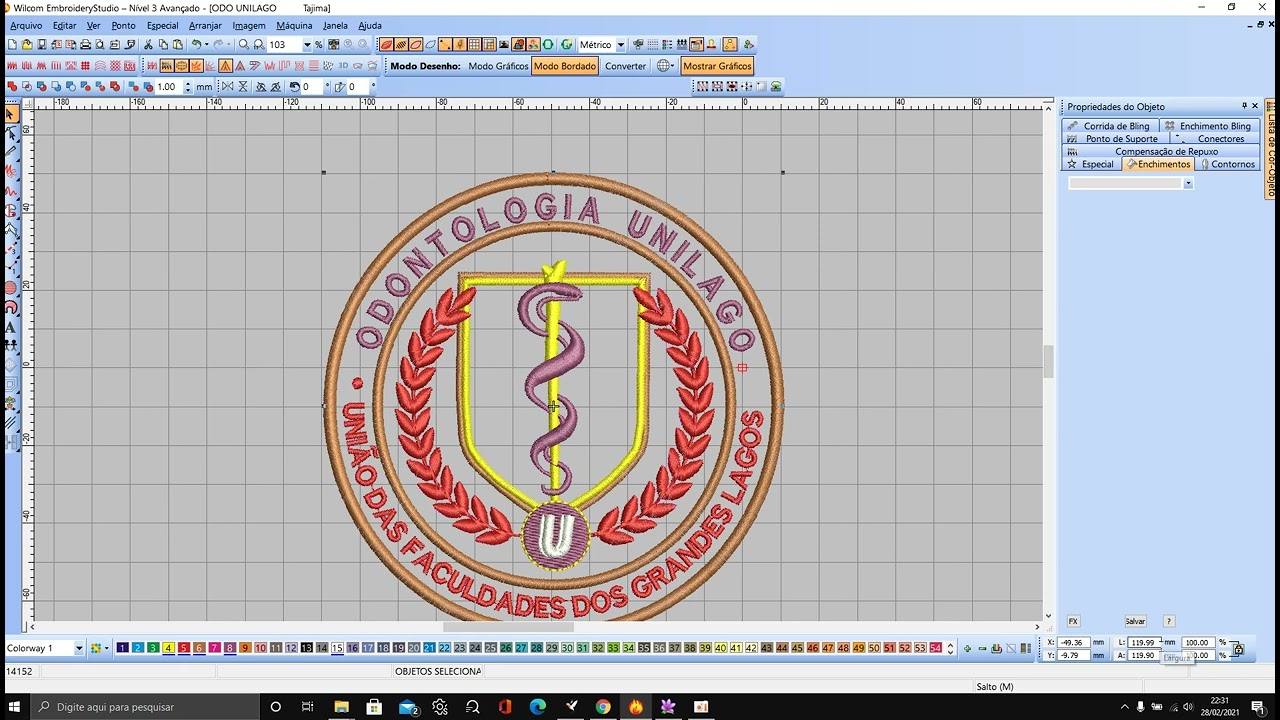Toggle the show grid icon
Screen dimensions: 1280x720
[475, 45]
